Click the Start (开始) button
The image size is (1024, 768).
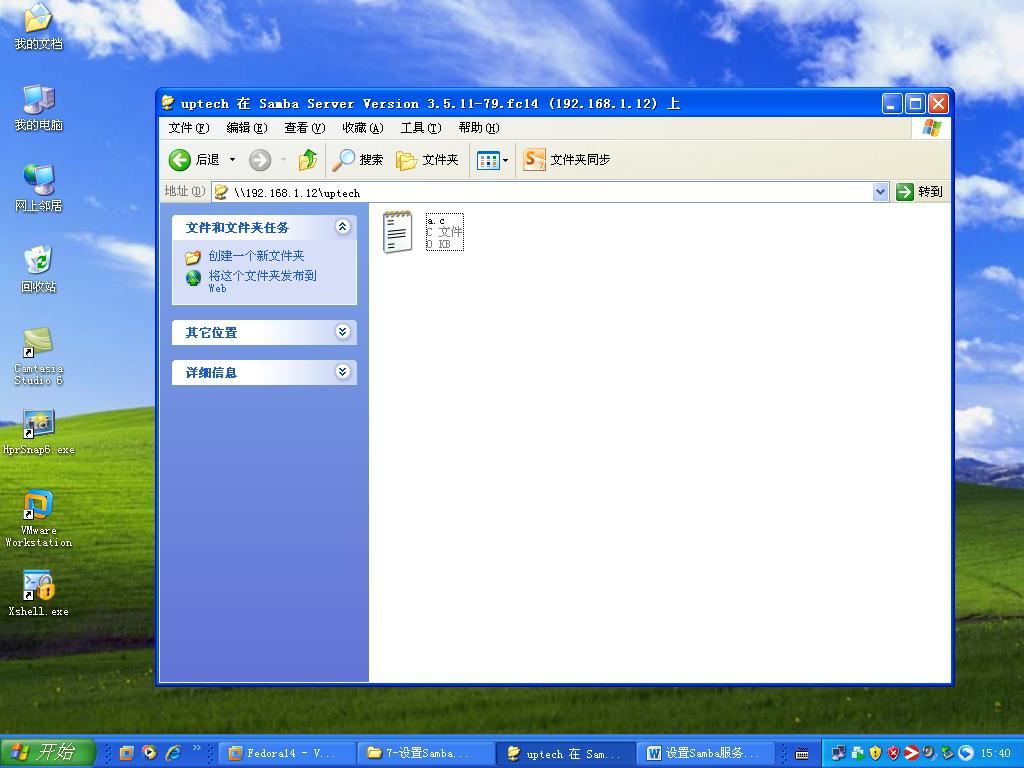(48, 752)
